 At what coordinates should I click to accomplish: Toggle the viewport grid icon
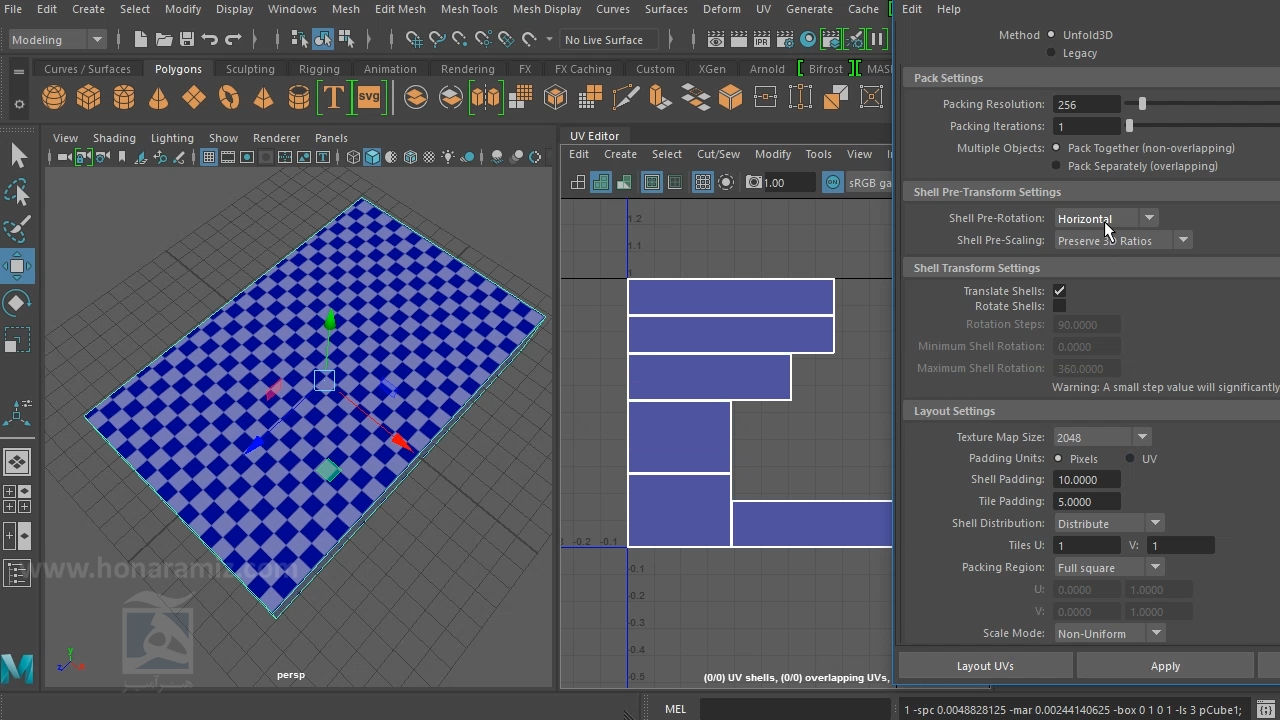209,157
